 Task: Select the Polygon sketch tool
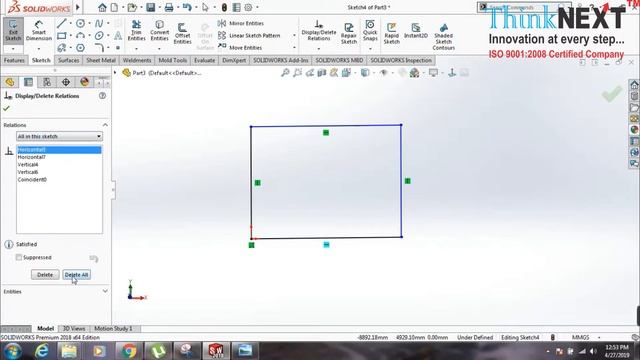point(80,48)
